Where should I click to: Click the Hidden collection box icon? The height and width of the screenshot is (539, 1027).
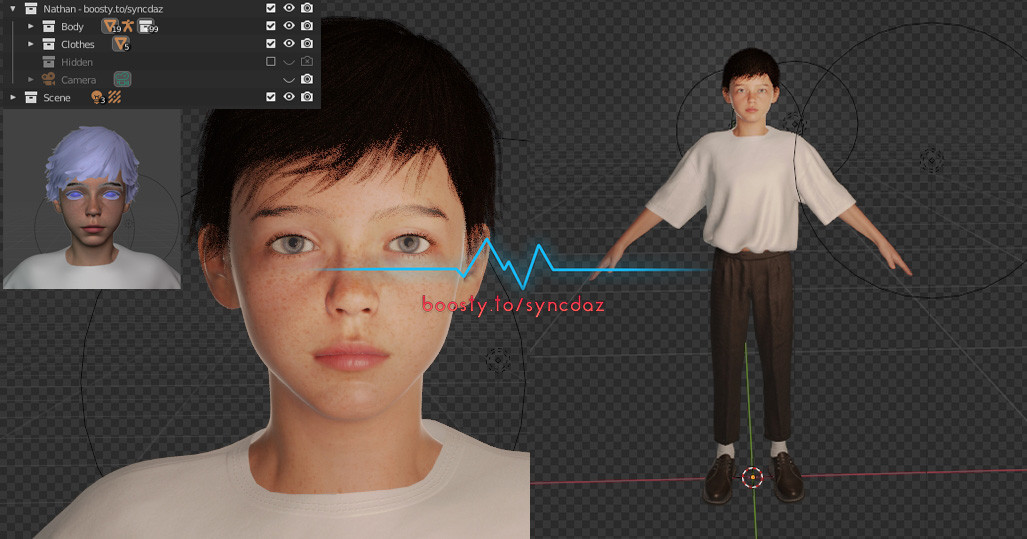[x=48, y=62]
